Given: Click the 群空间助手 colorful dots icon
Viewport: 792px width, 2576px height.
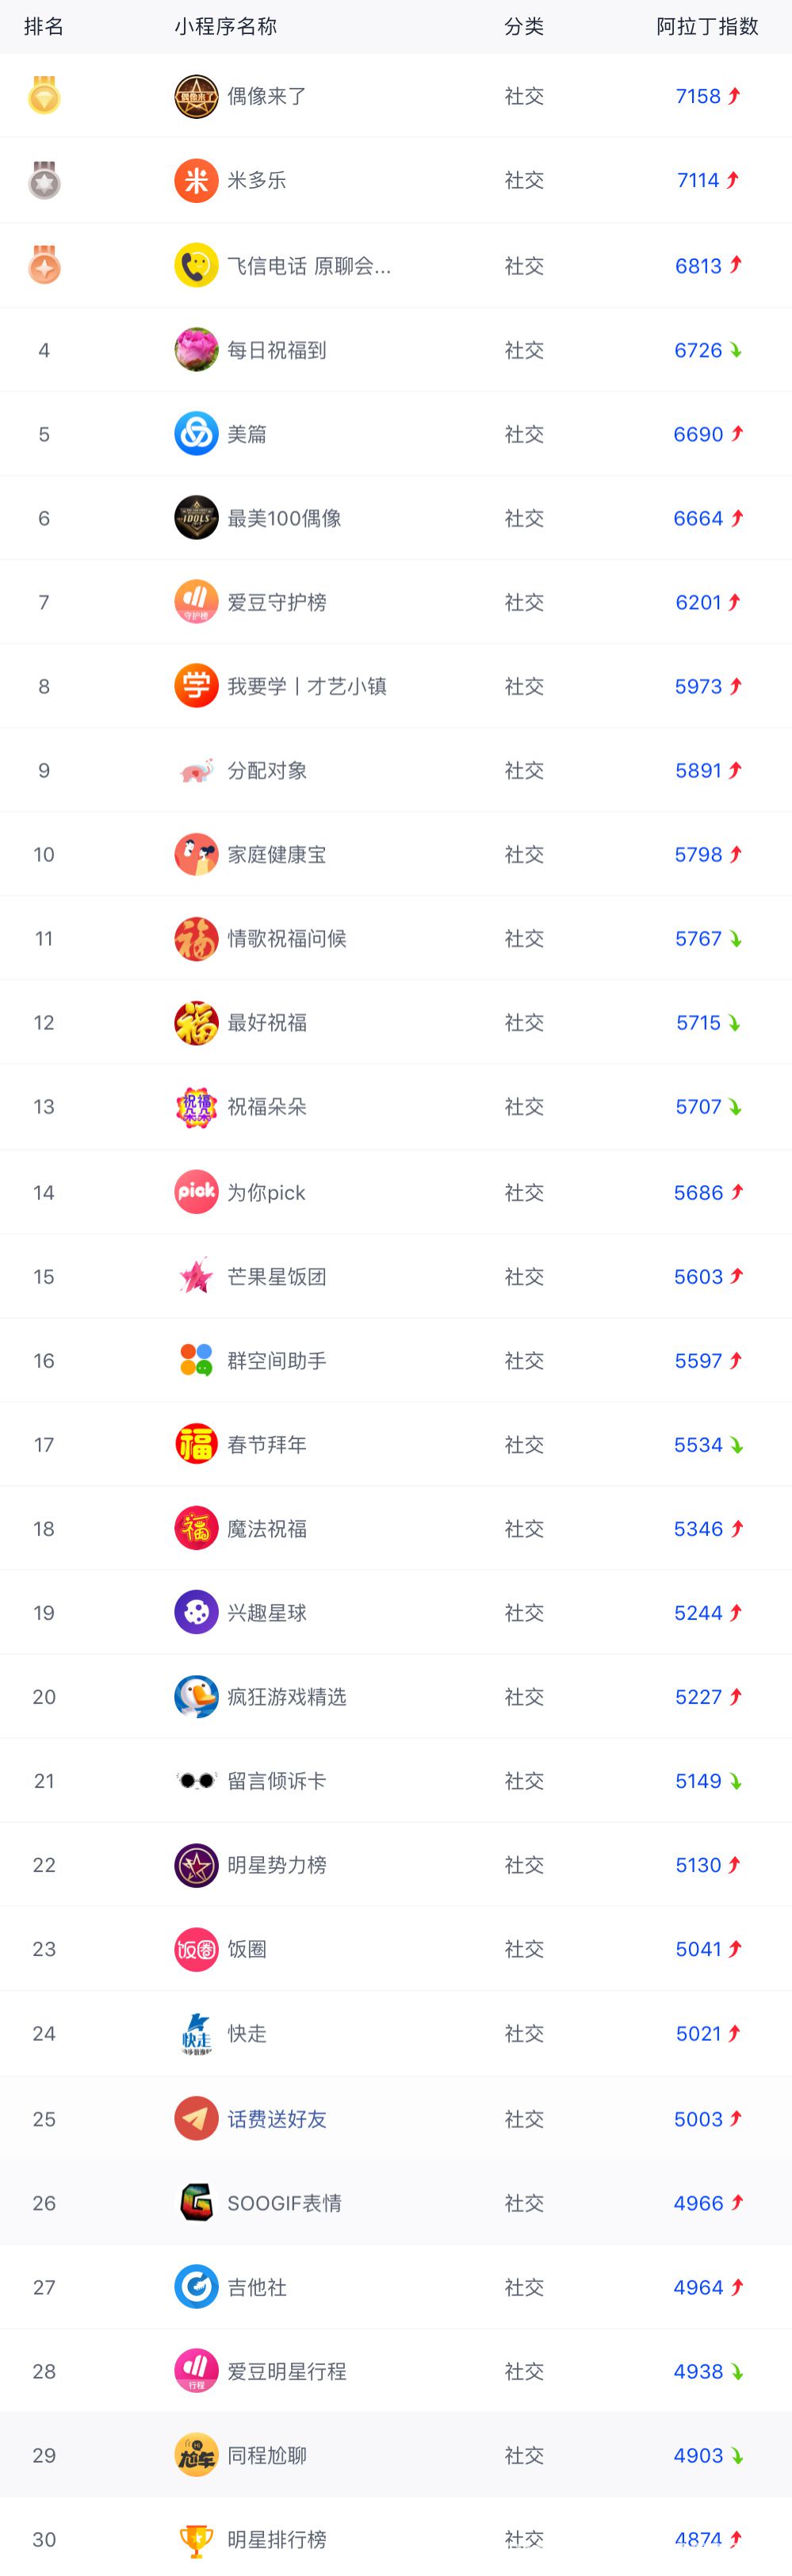Looking at the screenshot, I should pyautogui.click(x=196, y=1360).
